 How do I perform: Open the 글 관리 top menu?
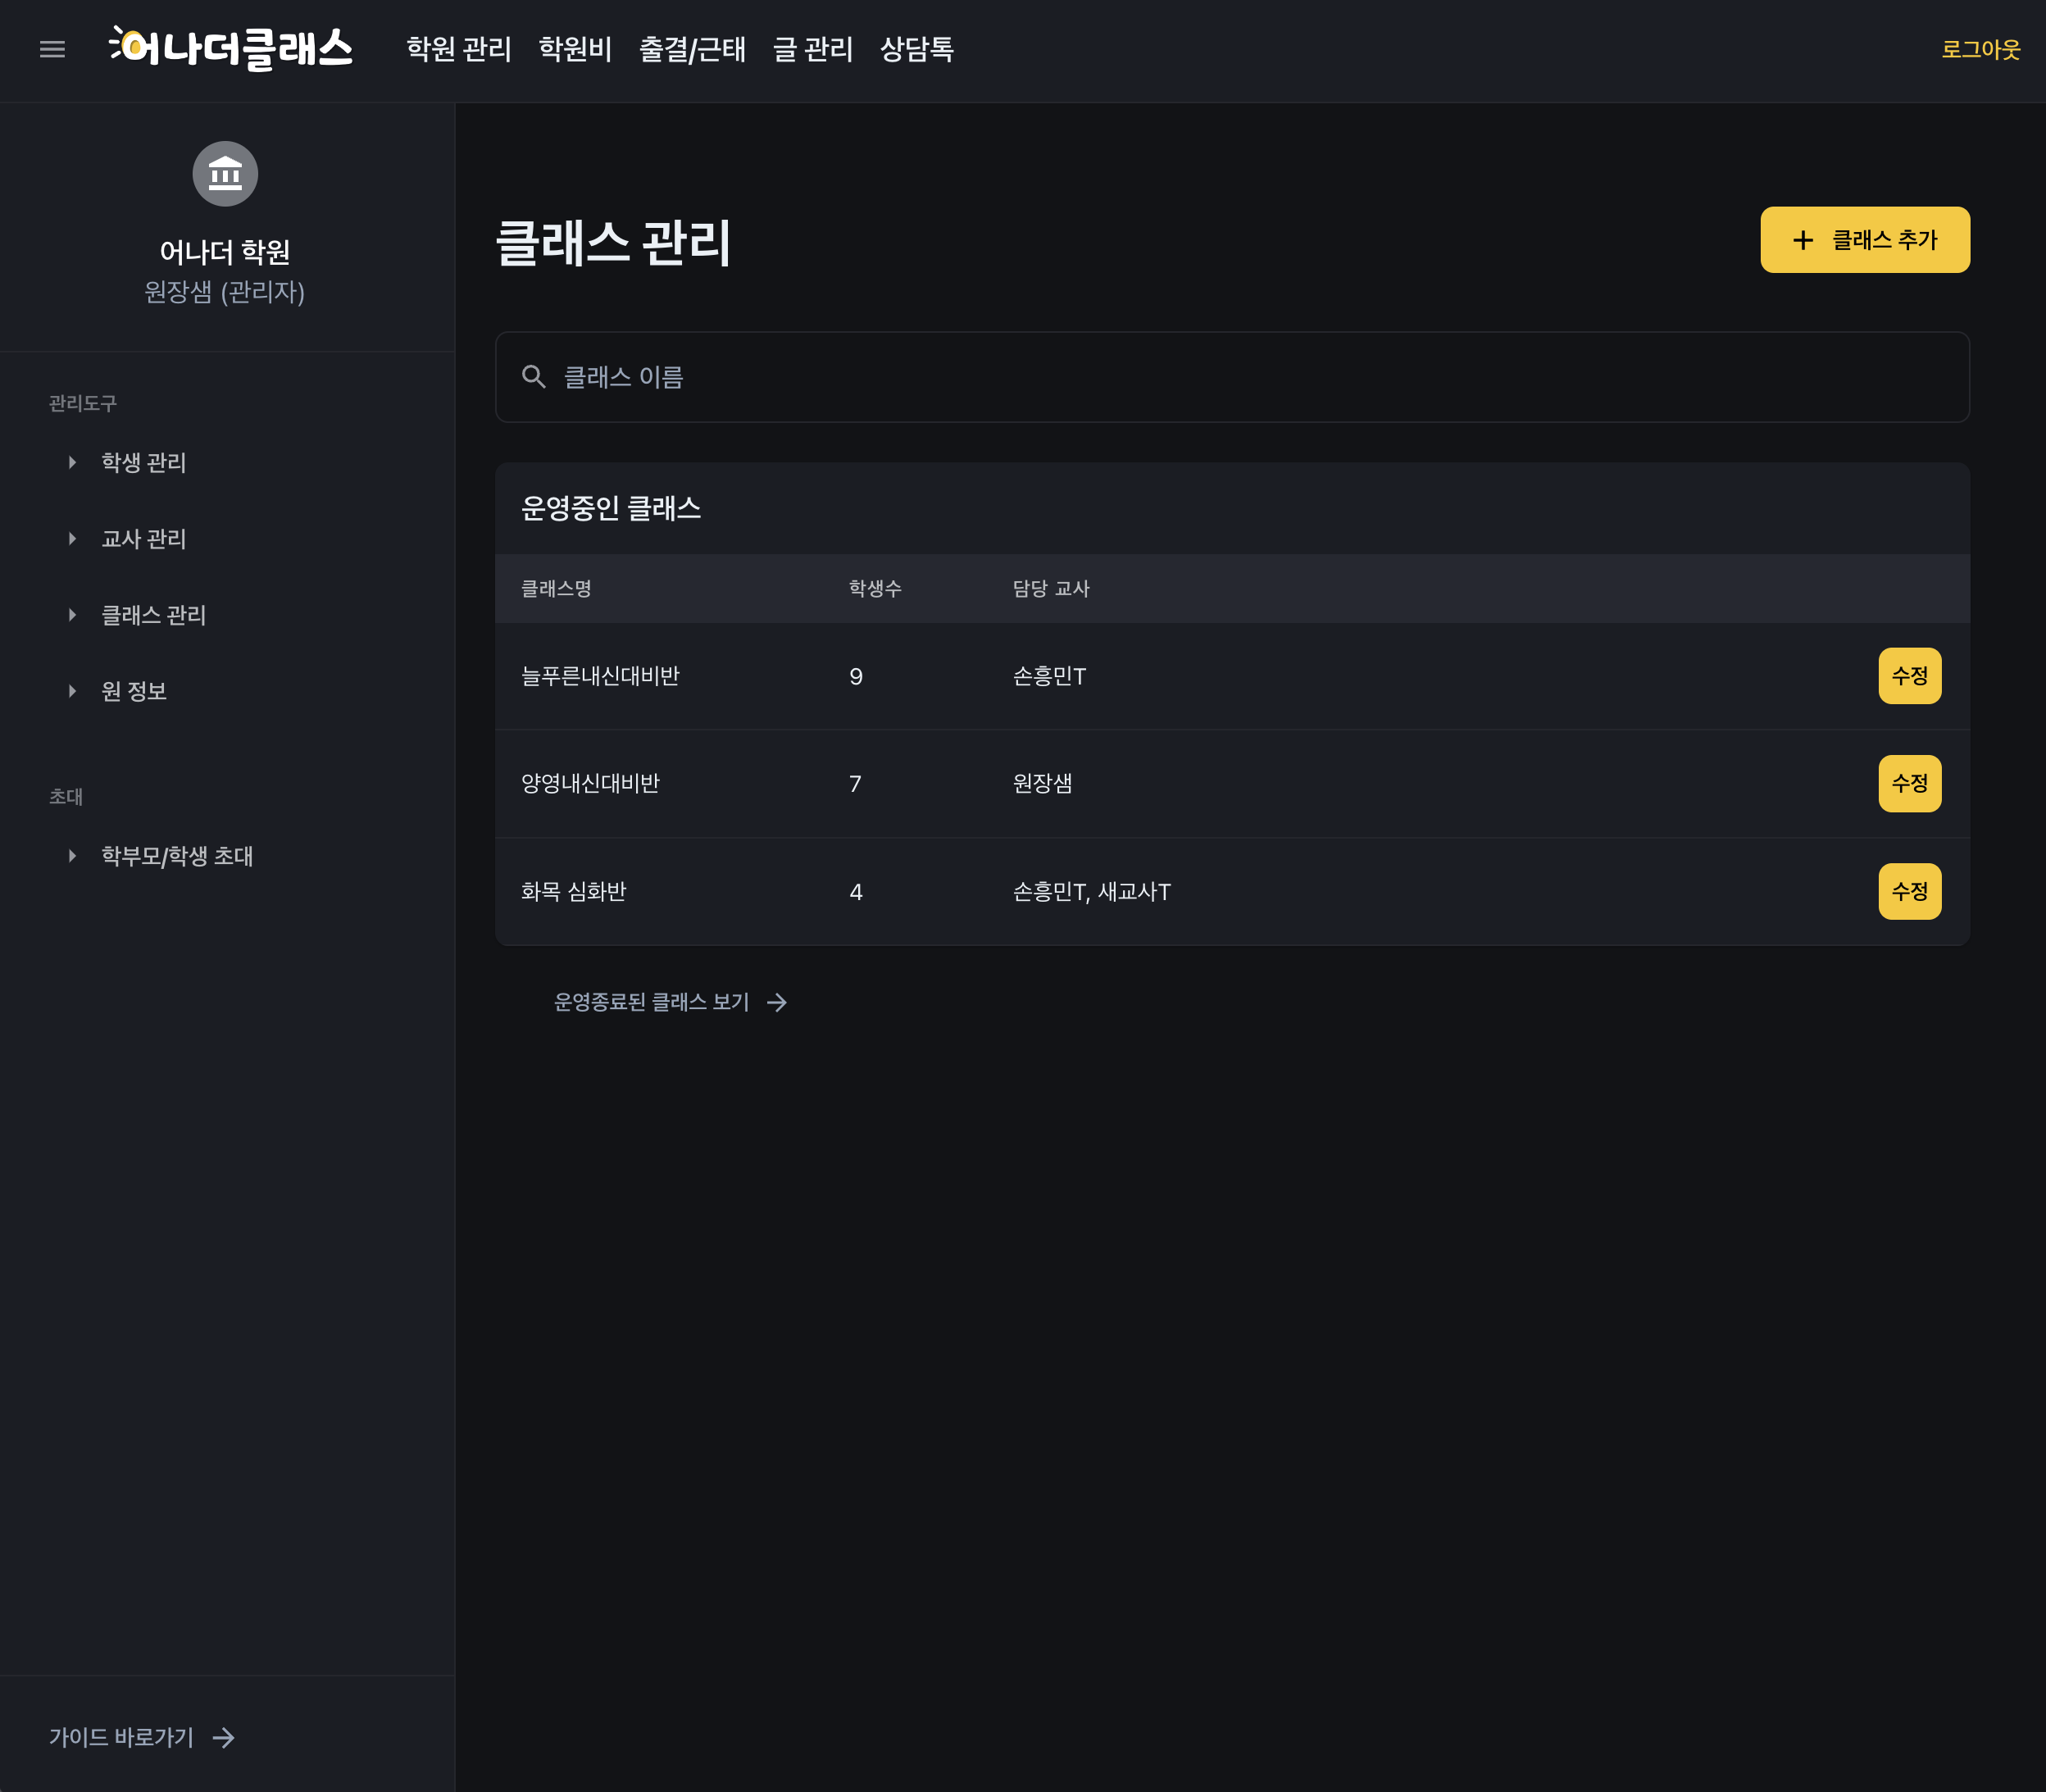[x=813, y=49]
